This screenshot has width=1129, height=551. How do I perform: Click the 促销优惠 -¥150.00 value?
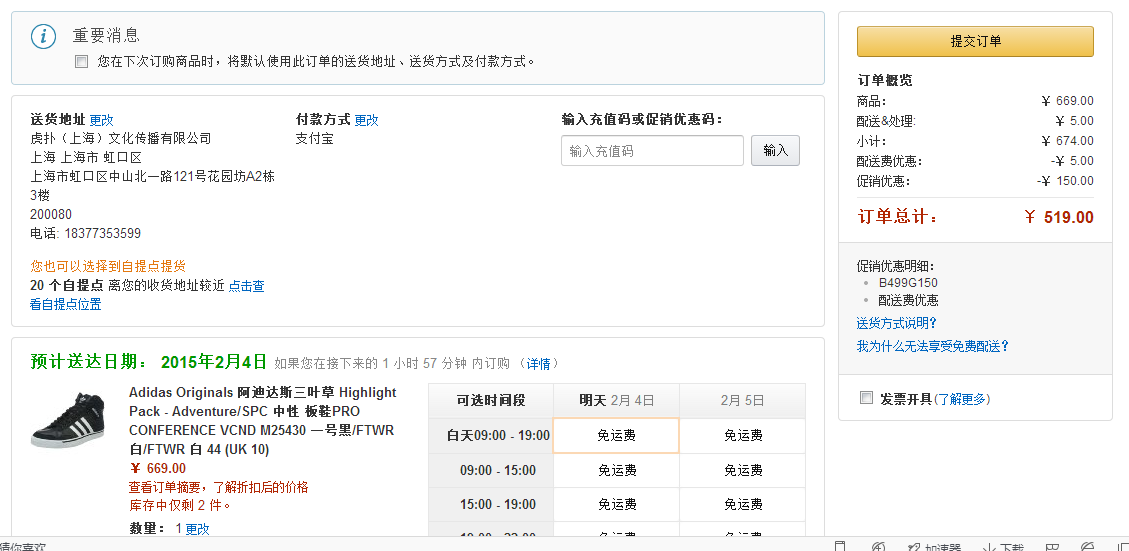click(x=1065, y=181)
